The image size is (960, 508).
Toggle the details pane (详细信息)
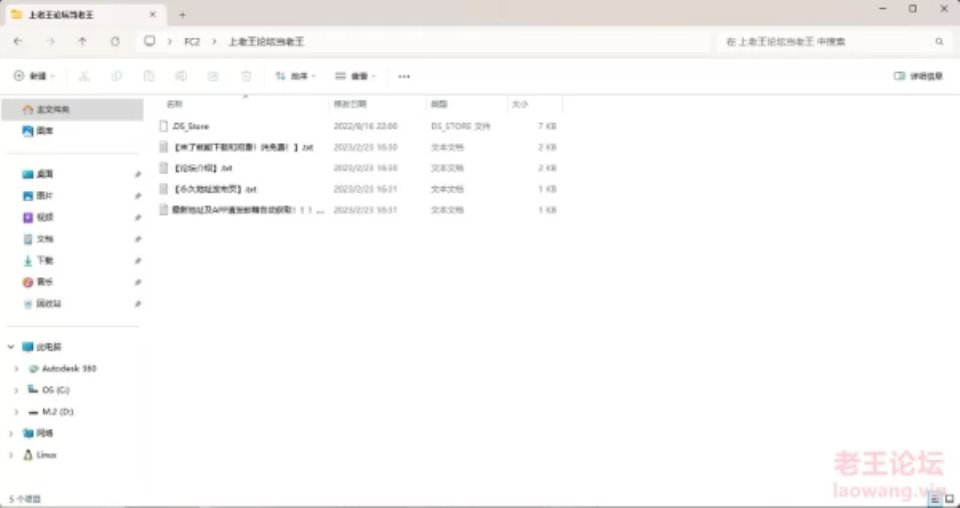coord(918,76)
